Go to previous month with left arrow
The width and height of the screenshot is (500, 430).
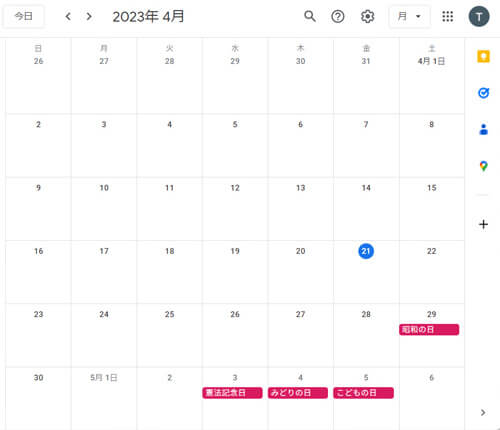coord(68,16)
